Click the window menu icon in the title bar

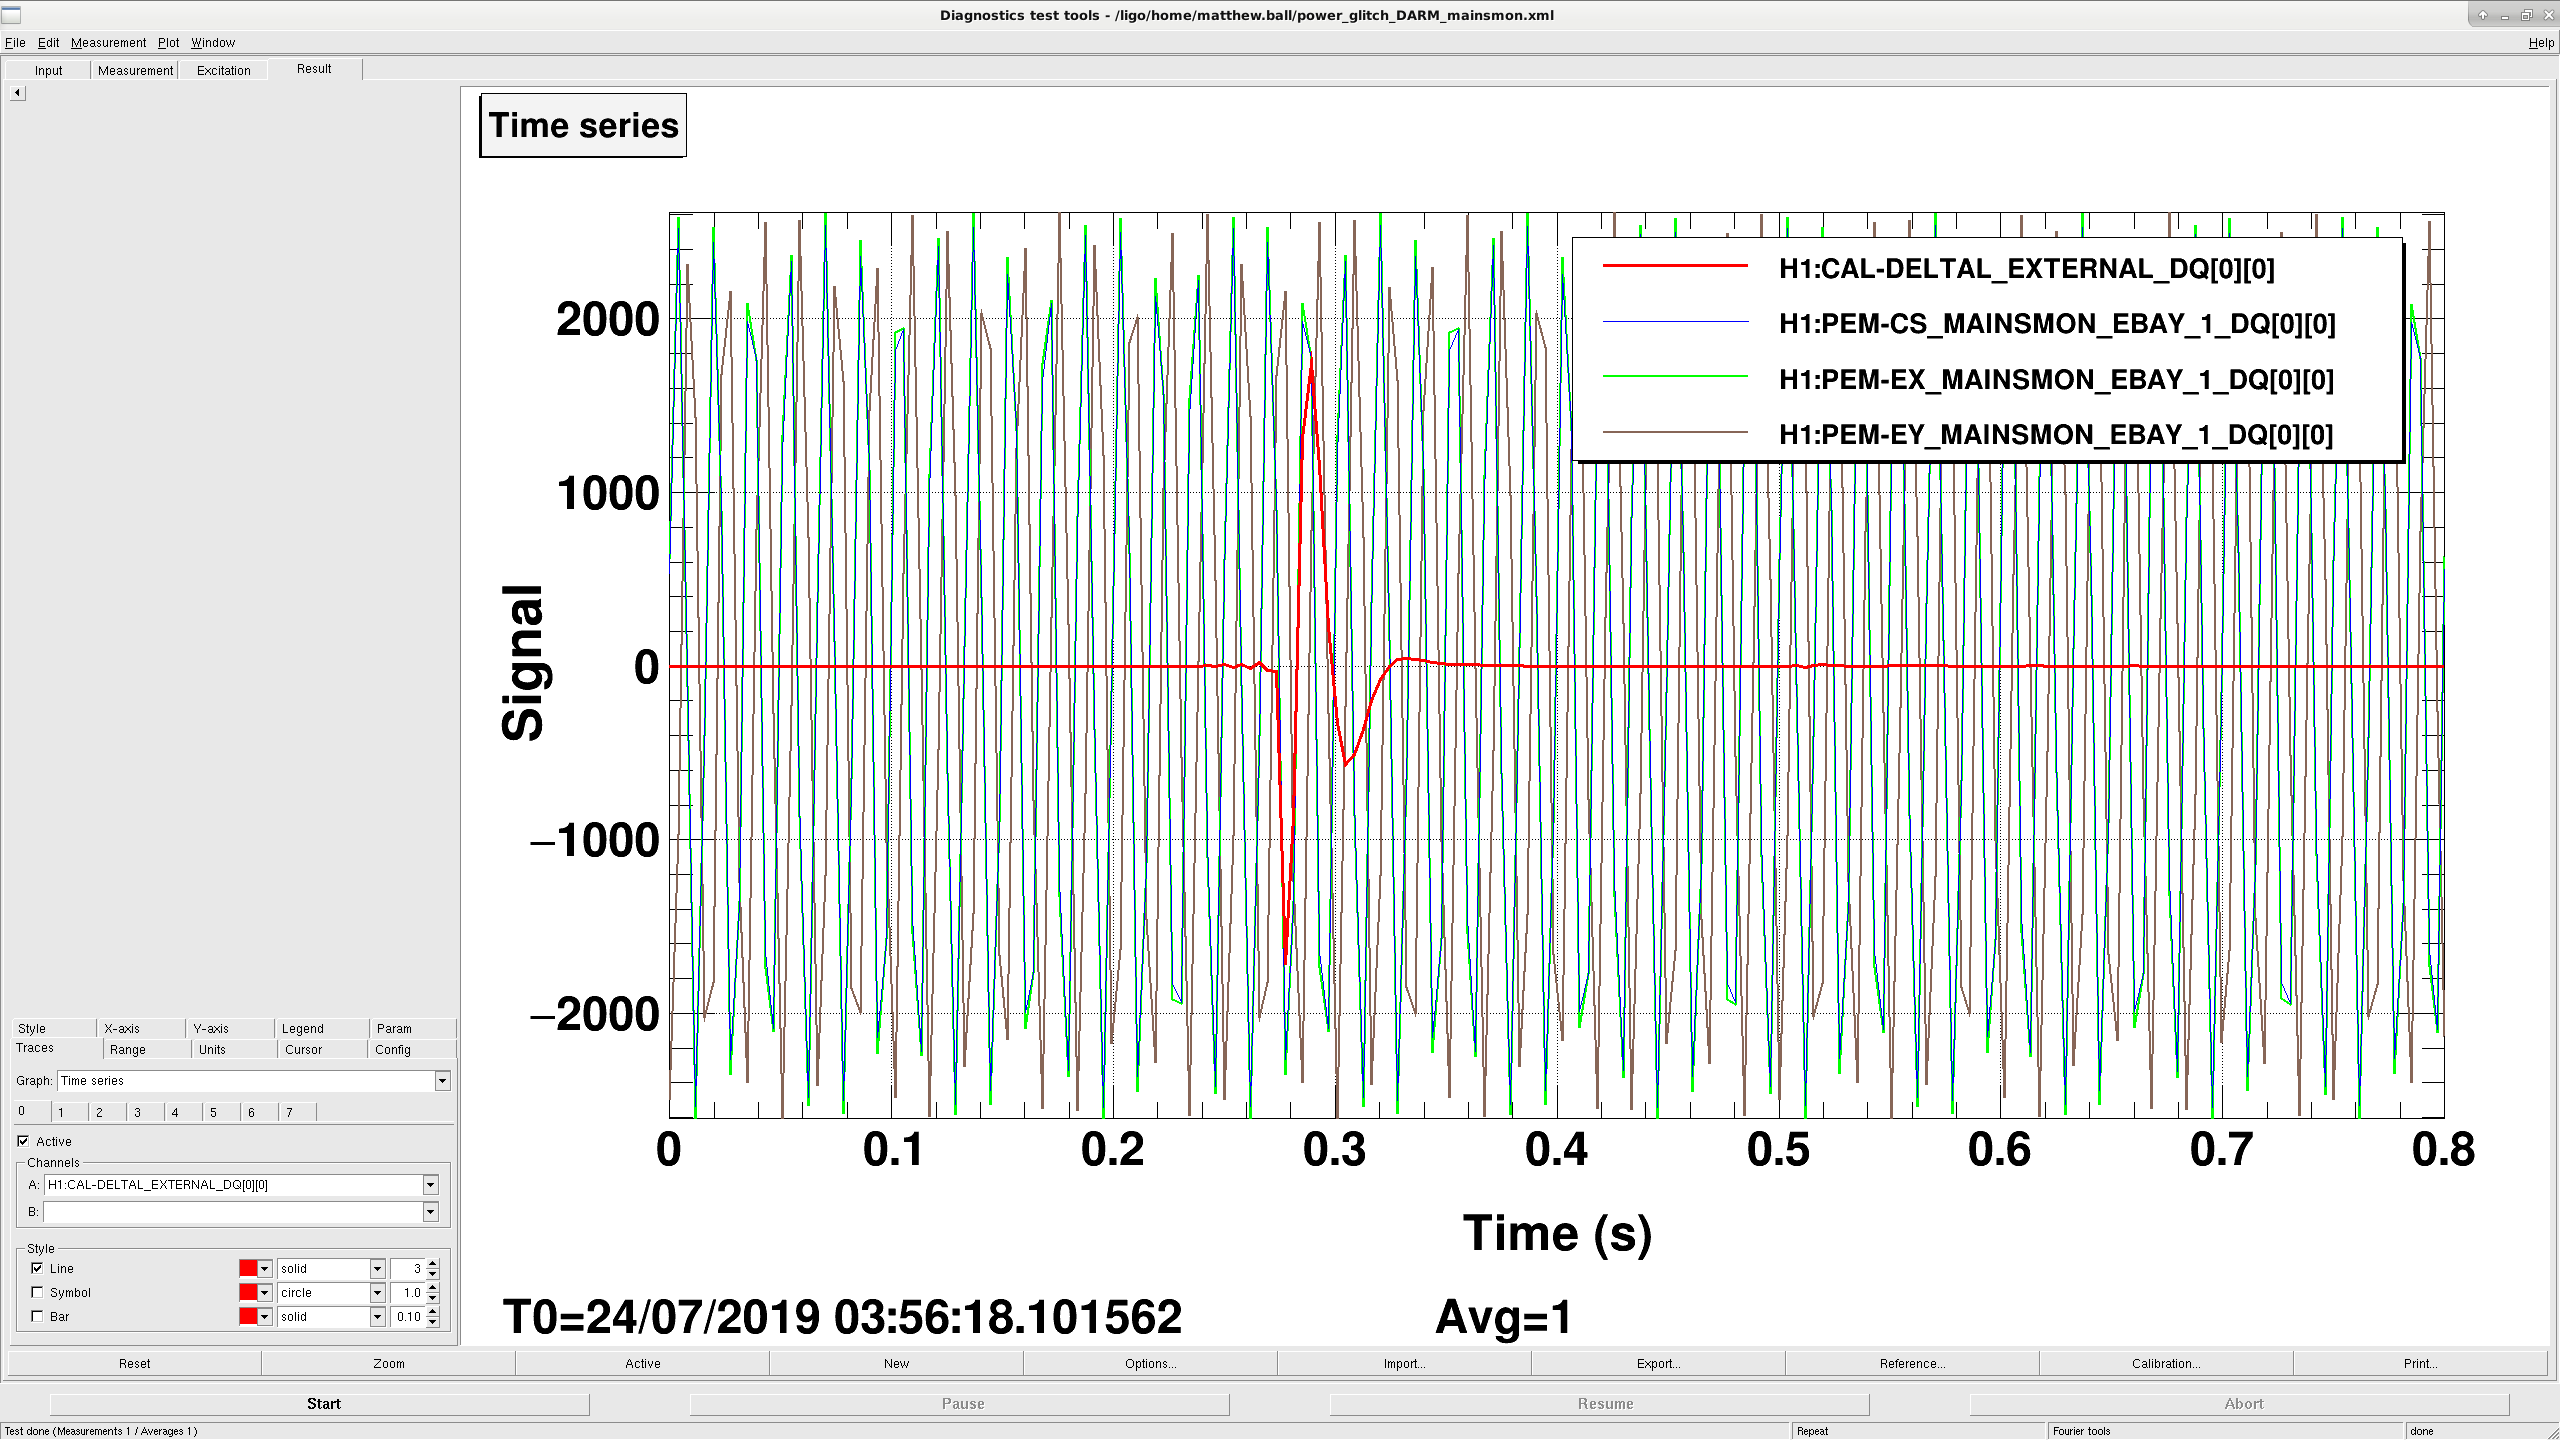[11, 14]
